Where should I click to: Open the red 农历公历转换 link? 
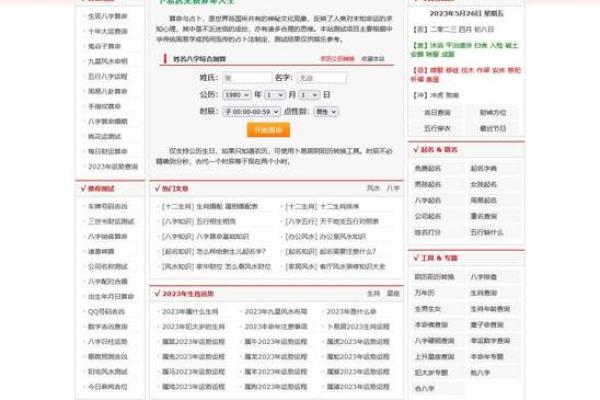coord(337,59)
